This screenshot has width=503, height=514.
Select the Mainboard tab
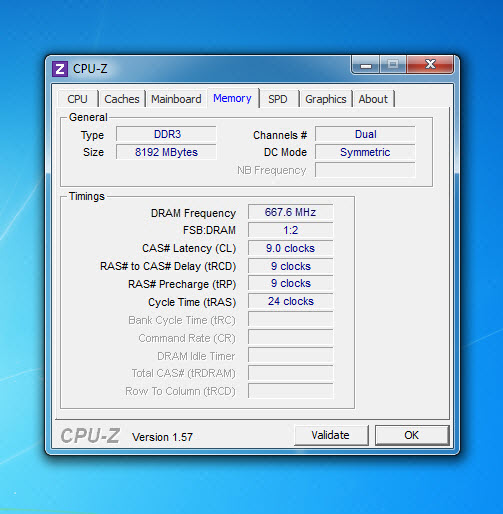(x=176, y=99)
